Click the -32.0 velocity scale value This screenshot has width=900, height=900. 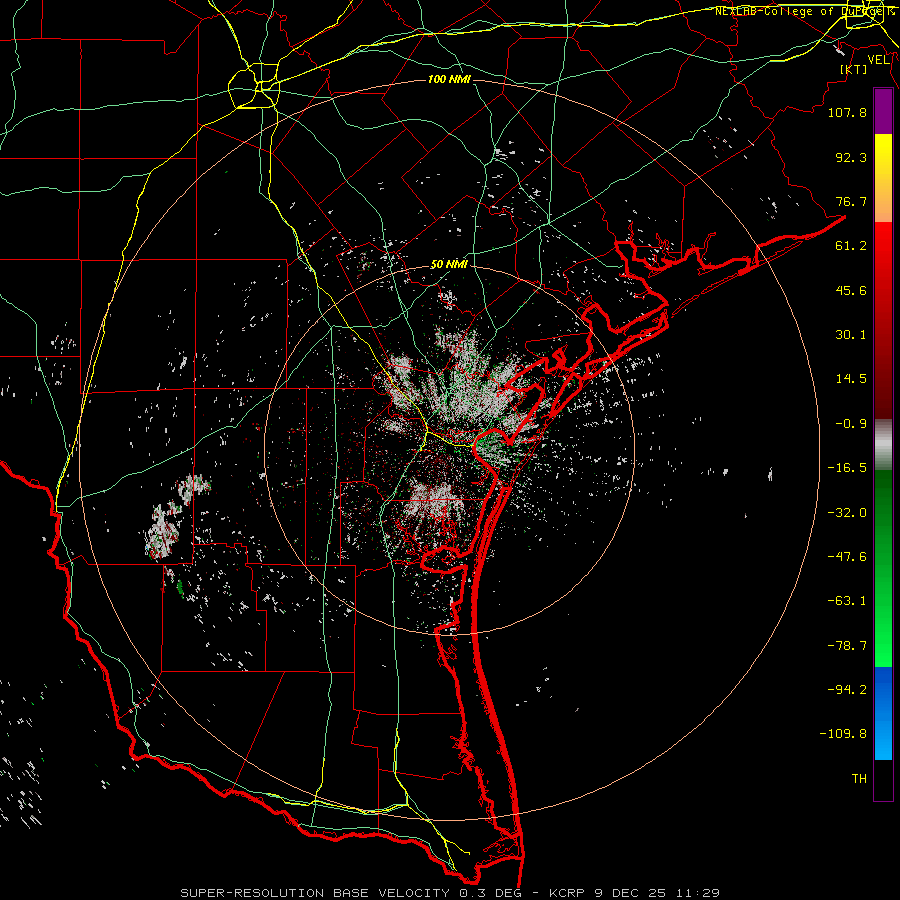847,513
